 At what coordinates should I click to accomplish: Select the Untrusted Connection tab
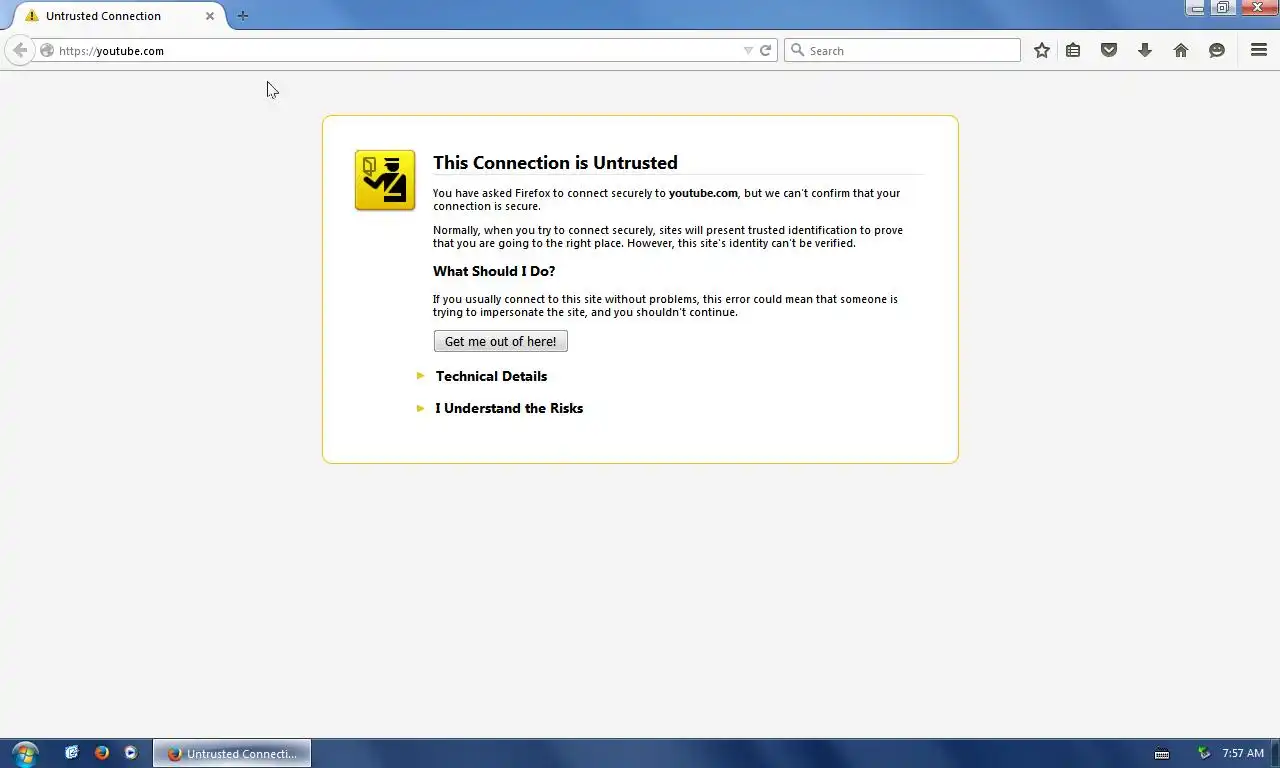(120, 16)
